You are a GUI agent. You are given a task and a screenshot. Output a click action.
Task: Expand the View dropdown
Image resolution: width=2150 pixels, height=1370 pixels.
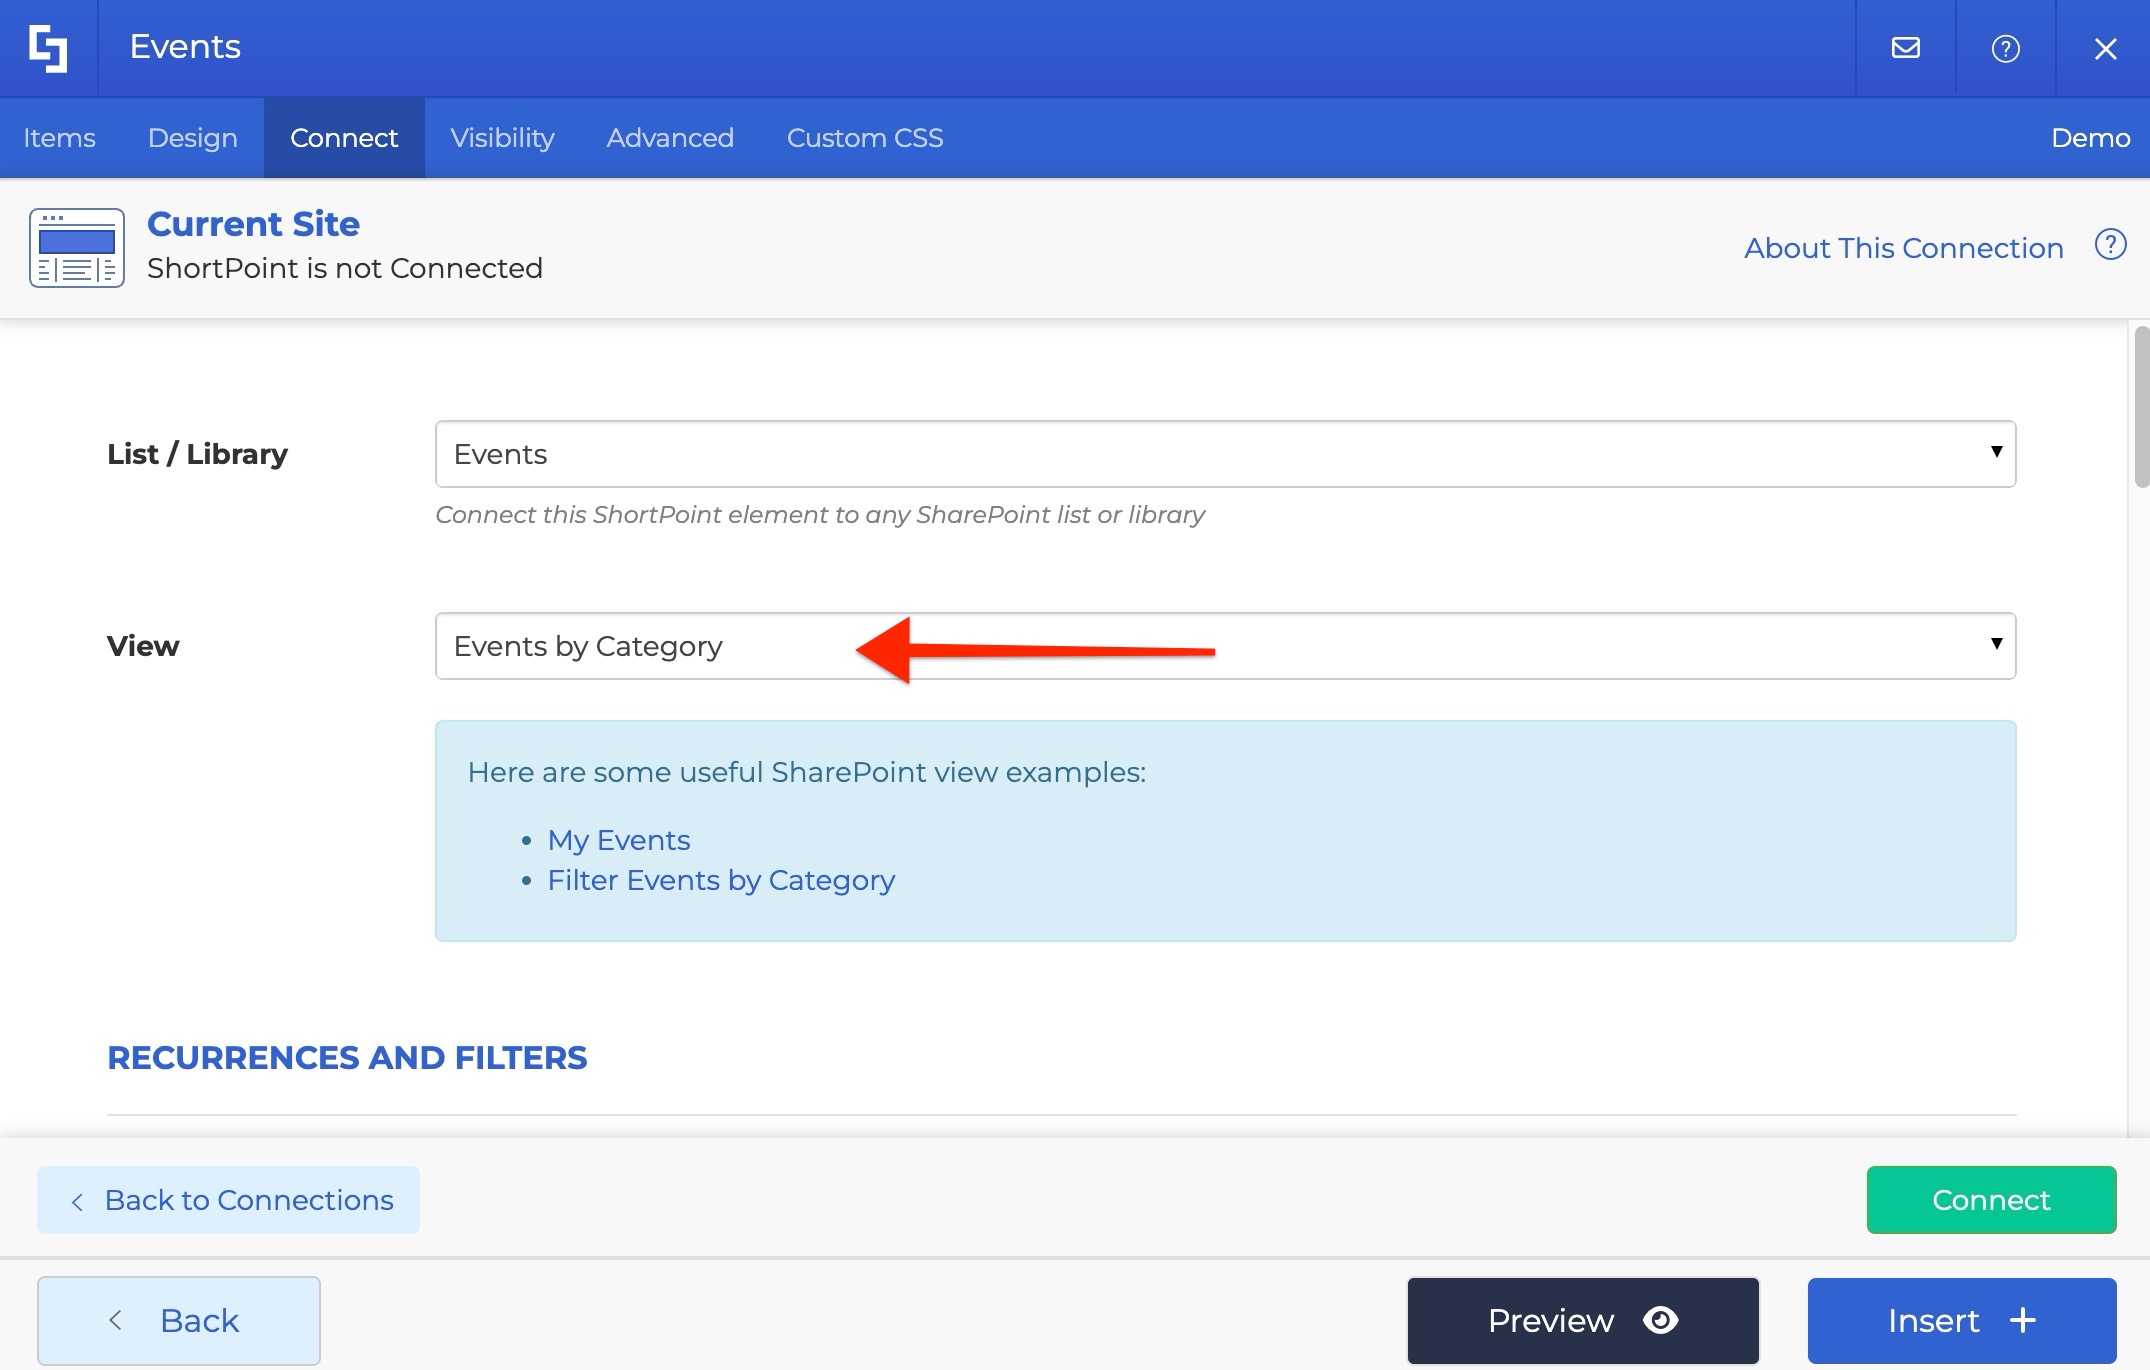pyautogui.click(x=1225, y=646)
